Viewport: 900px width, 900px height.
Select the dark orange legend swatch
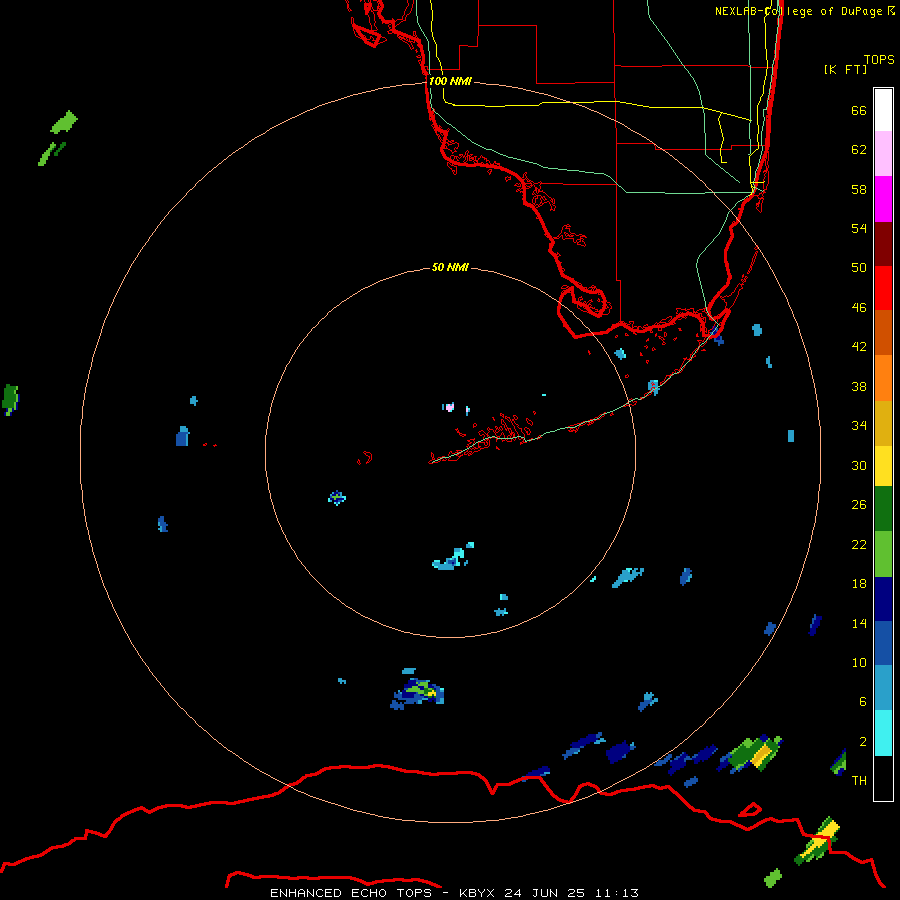click(883, 333)
